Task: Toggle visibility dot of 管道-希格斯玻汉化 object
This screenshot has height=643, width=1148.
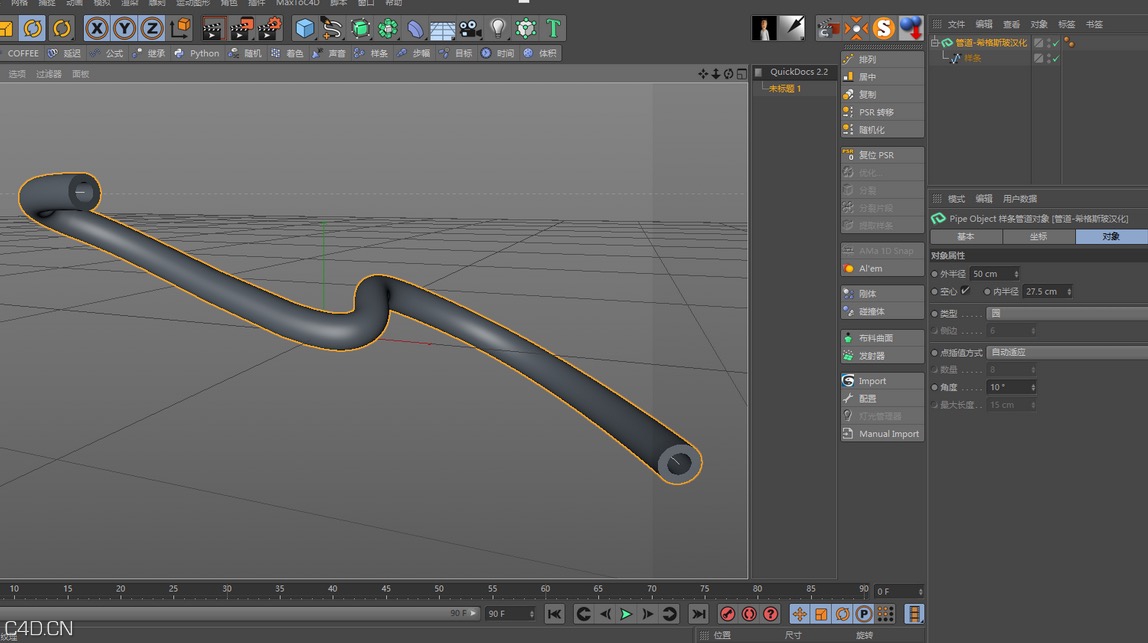Action: [1049, 40]
